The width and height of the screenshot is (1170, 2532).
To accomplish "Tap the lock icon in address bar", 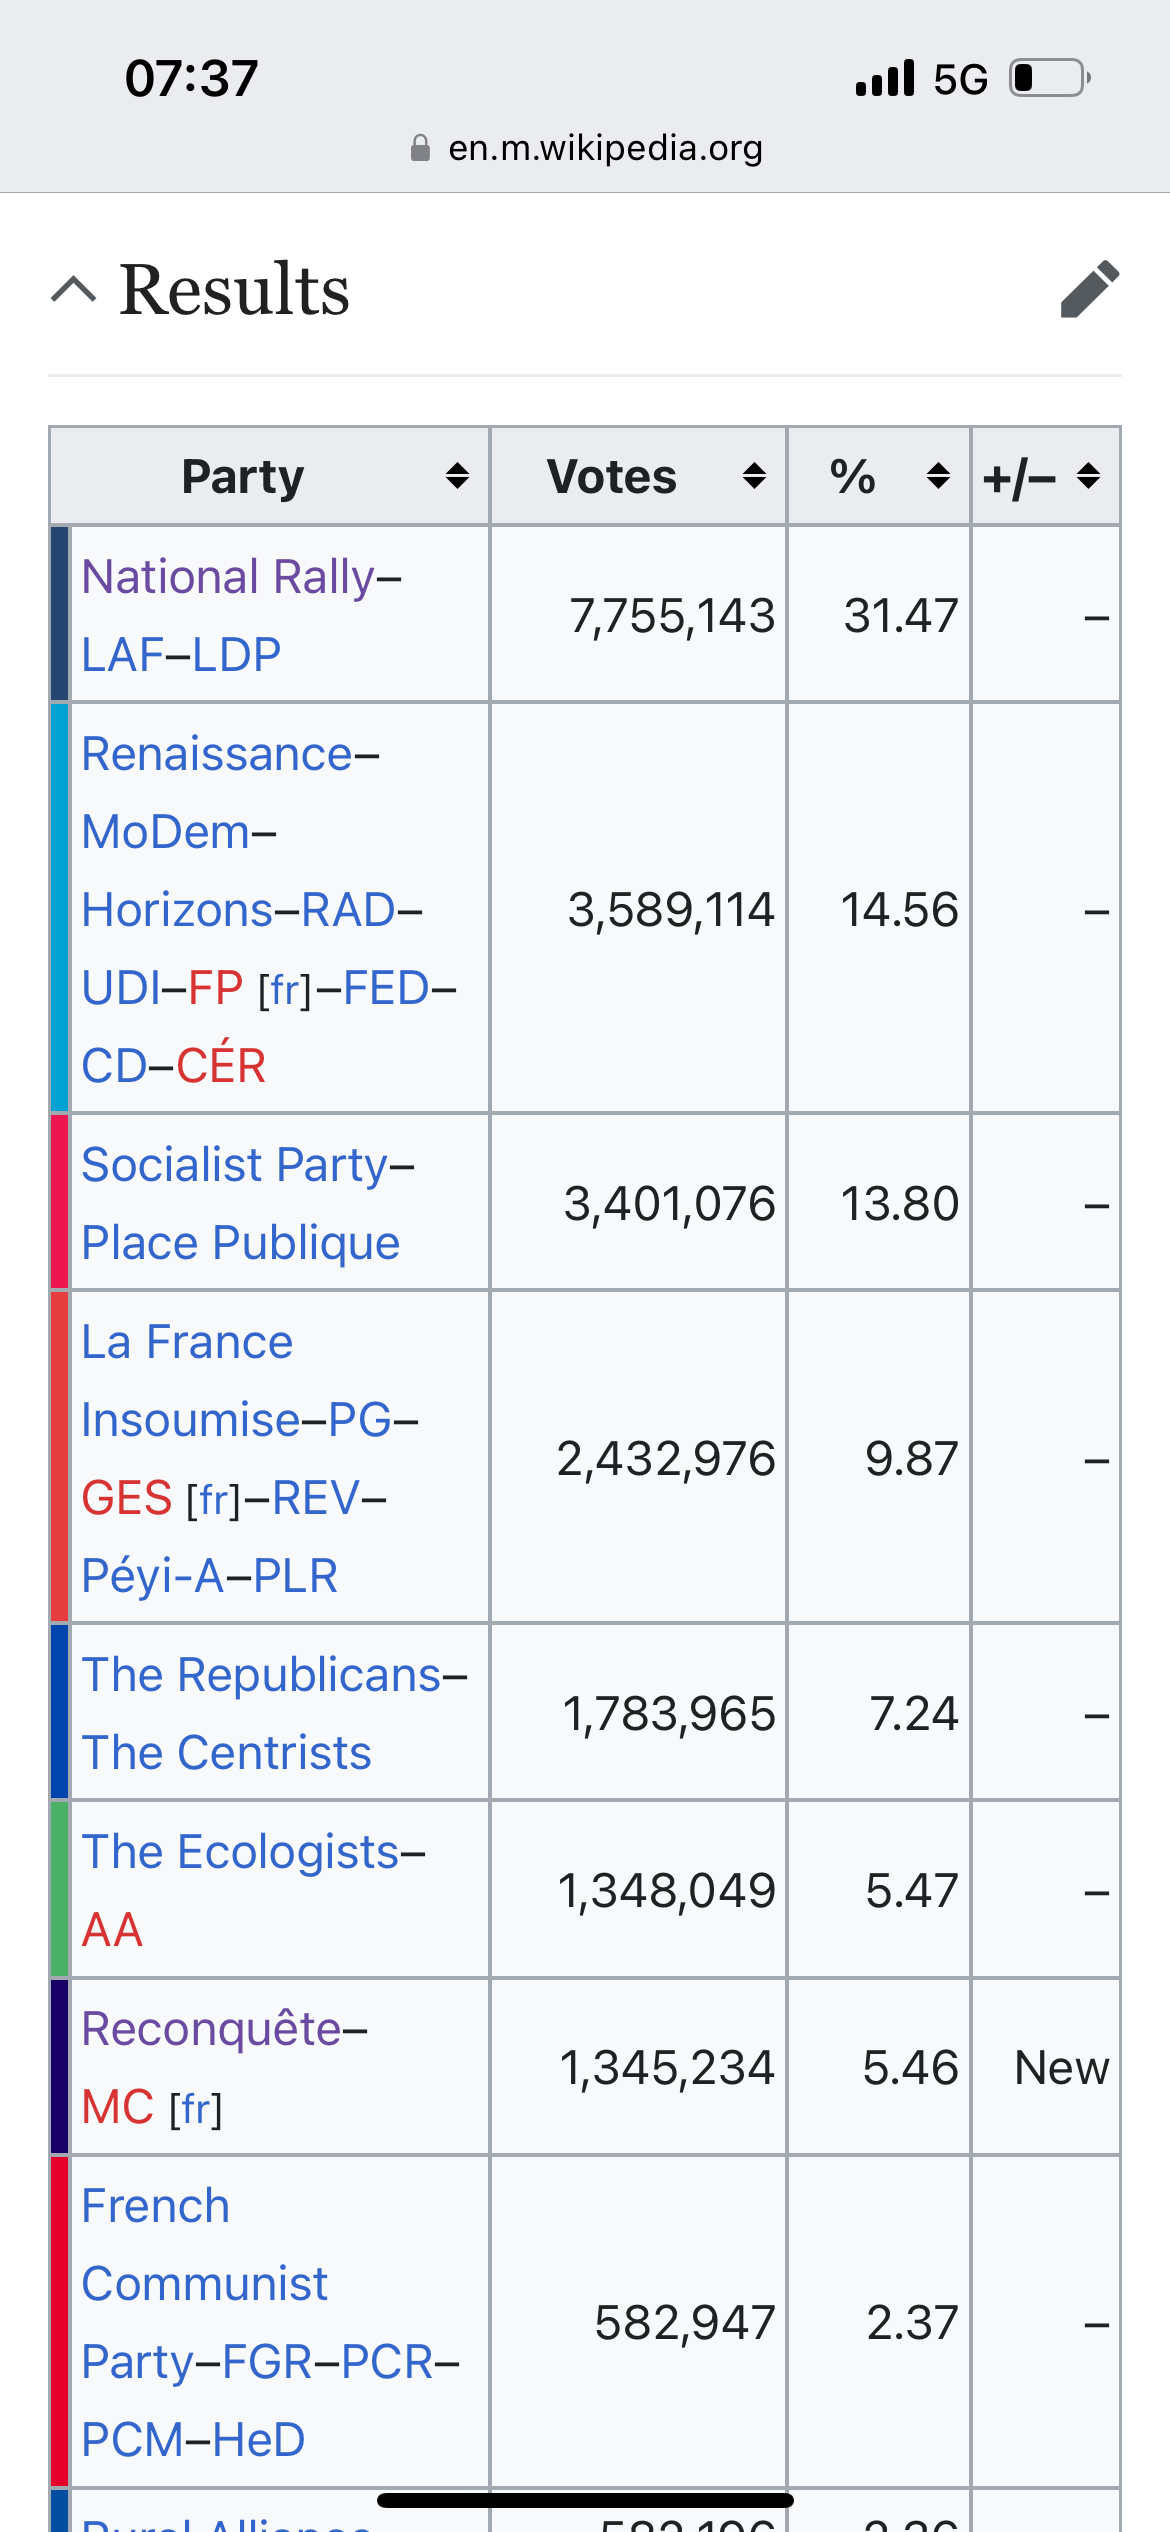I will (420, 148).
